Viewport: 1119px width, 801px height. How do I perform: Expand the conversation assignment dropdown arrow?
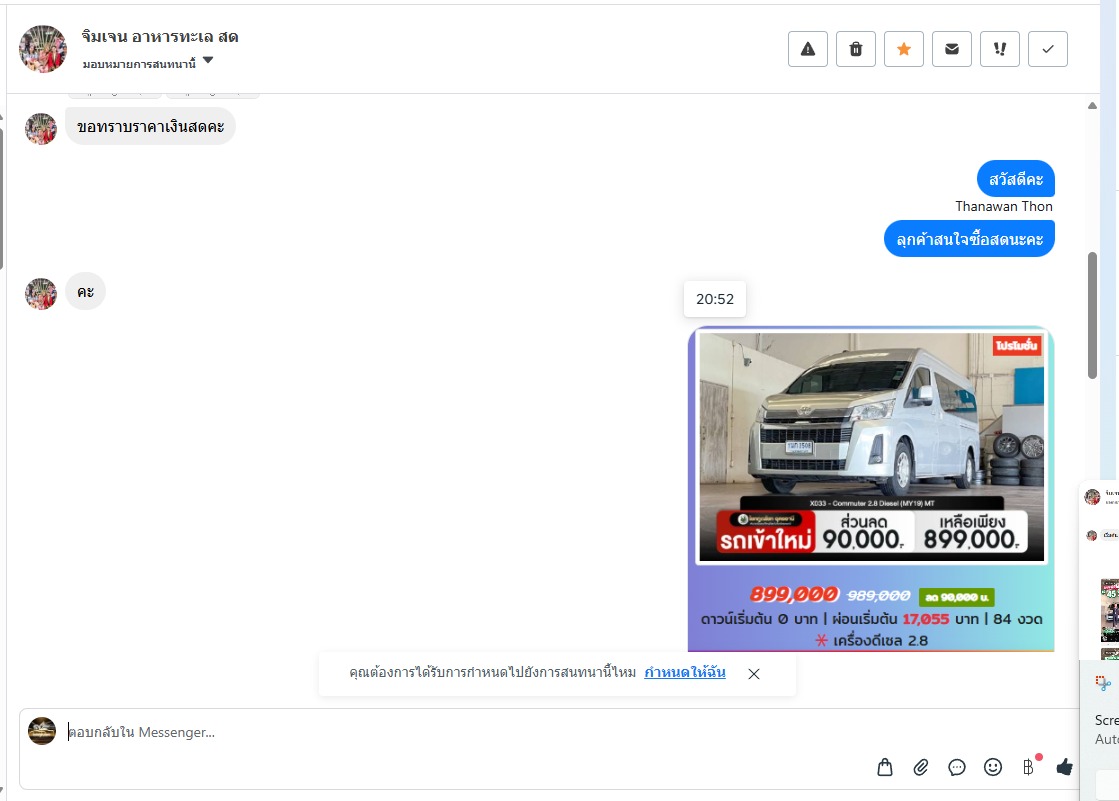pos(208,61)
